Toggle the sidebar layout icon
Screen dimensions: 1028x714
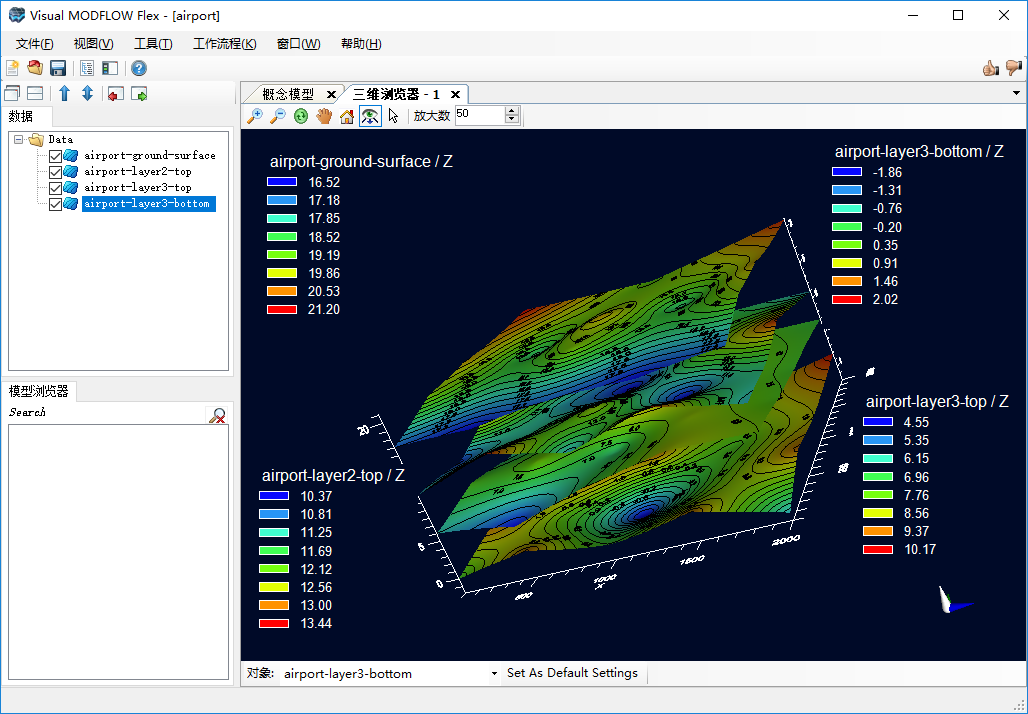(x=110, y=68)
